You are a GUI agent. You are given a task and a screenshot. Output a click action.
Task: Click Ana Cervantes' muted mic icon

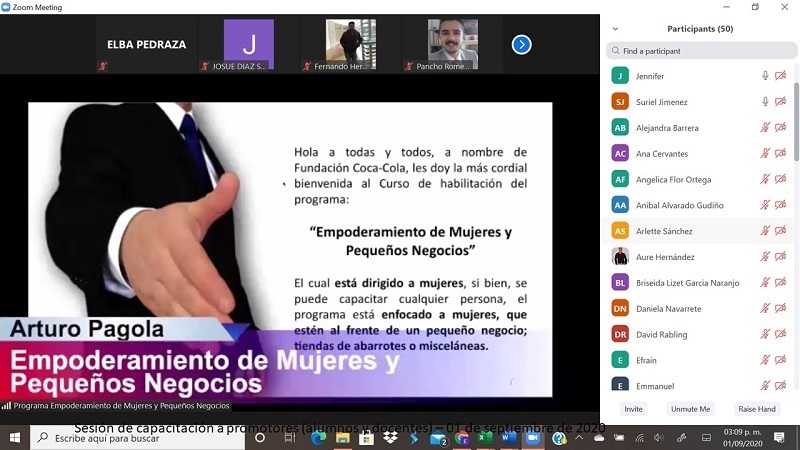click(x=765, y=153)
